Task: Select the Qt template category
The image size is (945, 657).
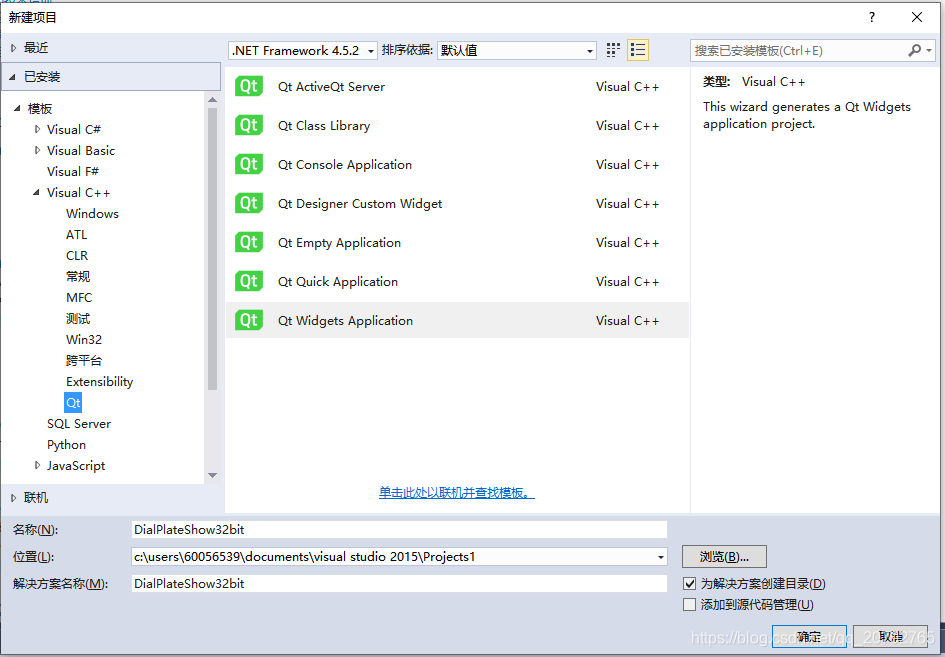Action: pos(73,403)
